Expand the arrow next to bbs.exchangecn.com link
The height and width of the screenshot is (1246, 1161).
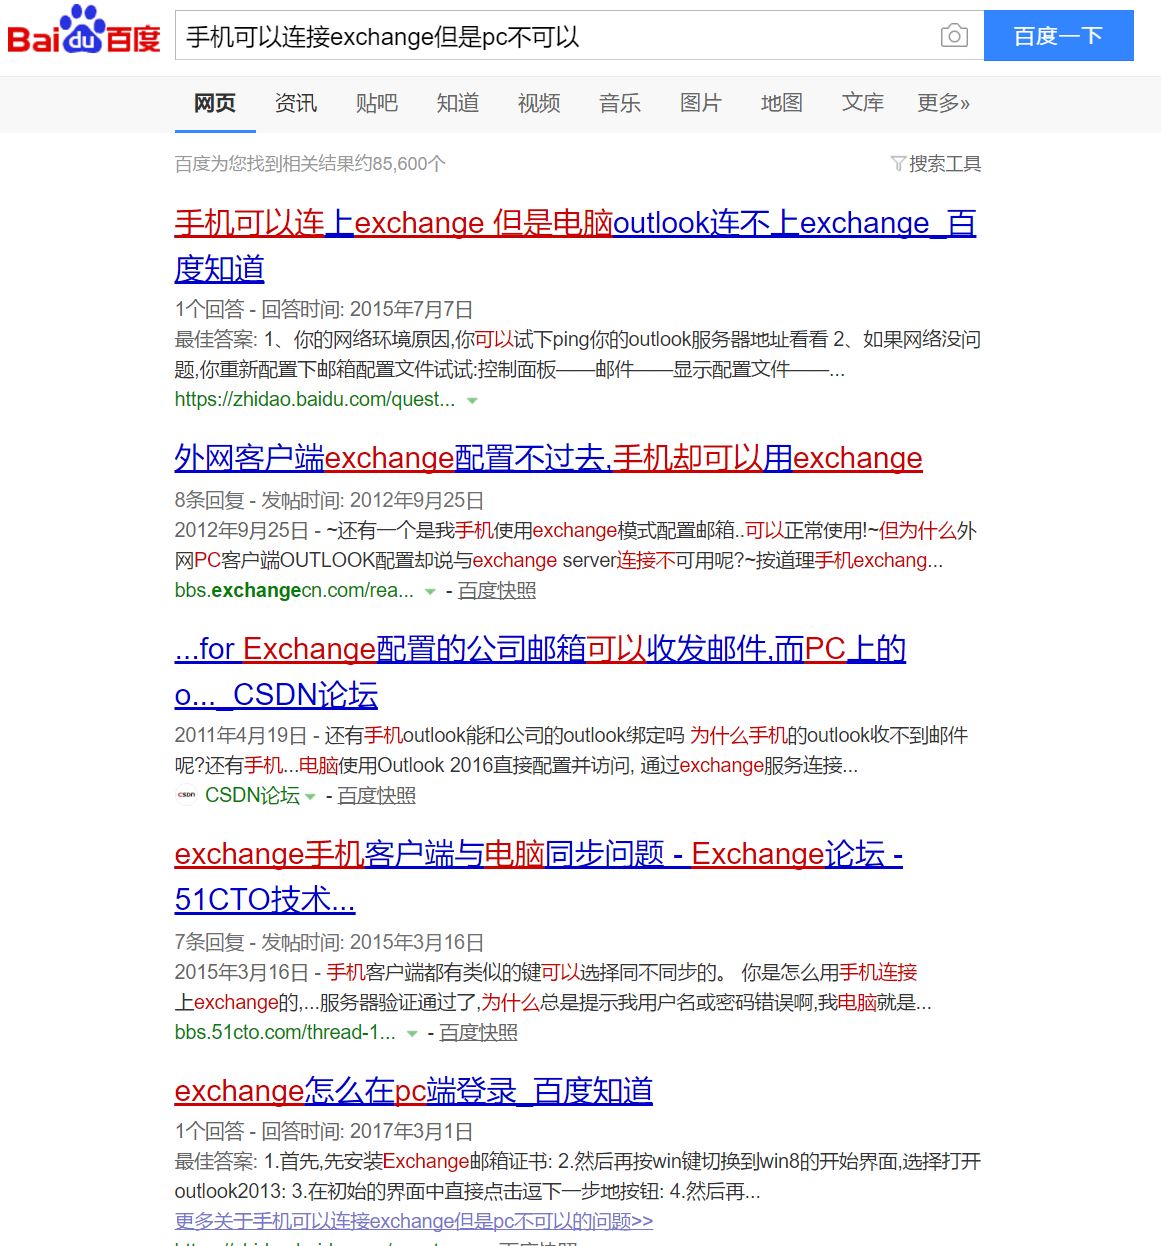point(430,591)
